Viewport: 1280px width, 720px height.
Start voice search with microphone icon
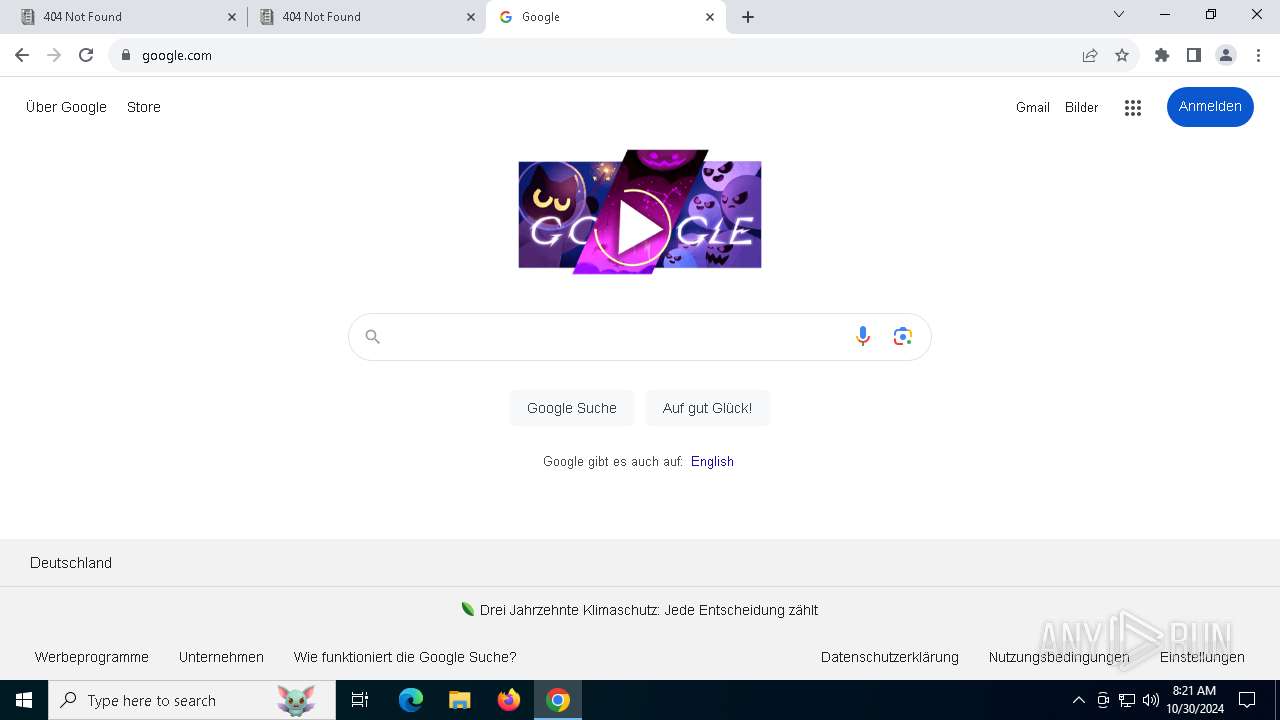[x=862, y=337]
